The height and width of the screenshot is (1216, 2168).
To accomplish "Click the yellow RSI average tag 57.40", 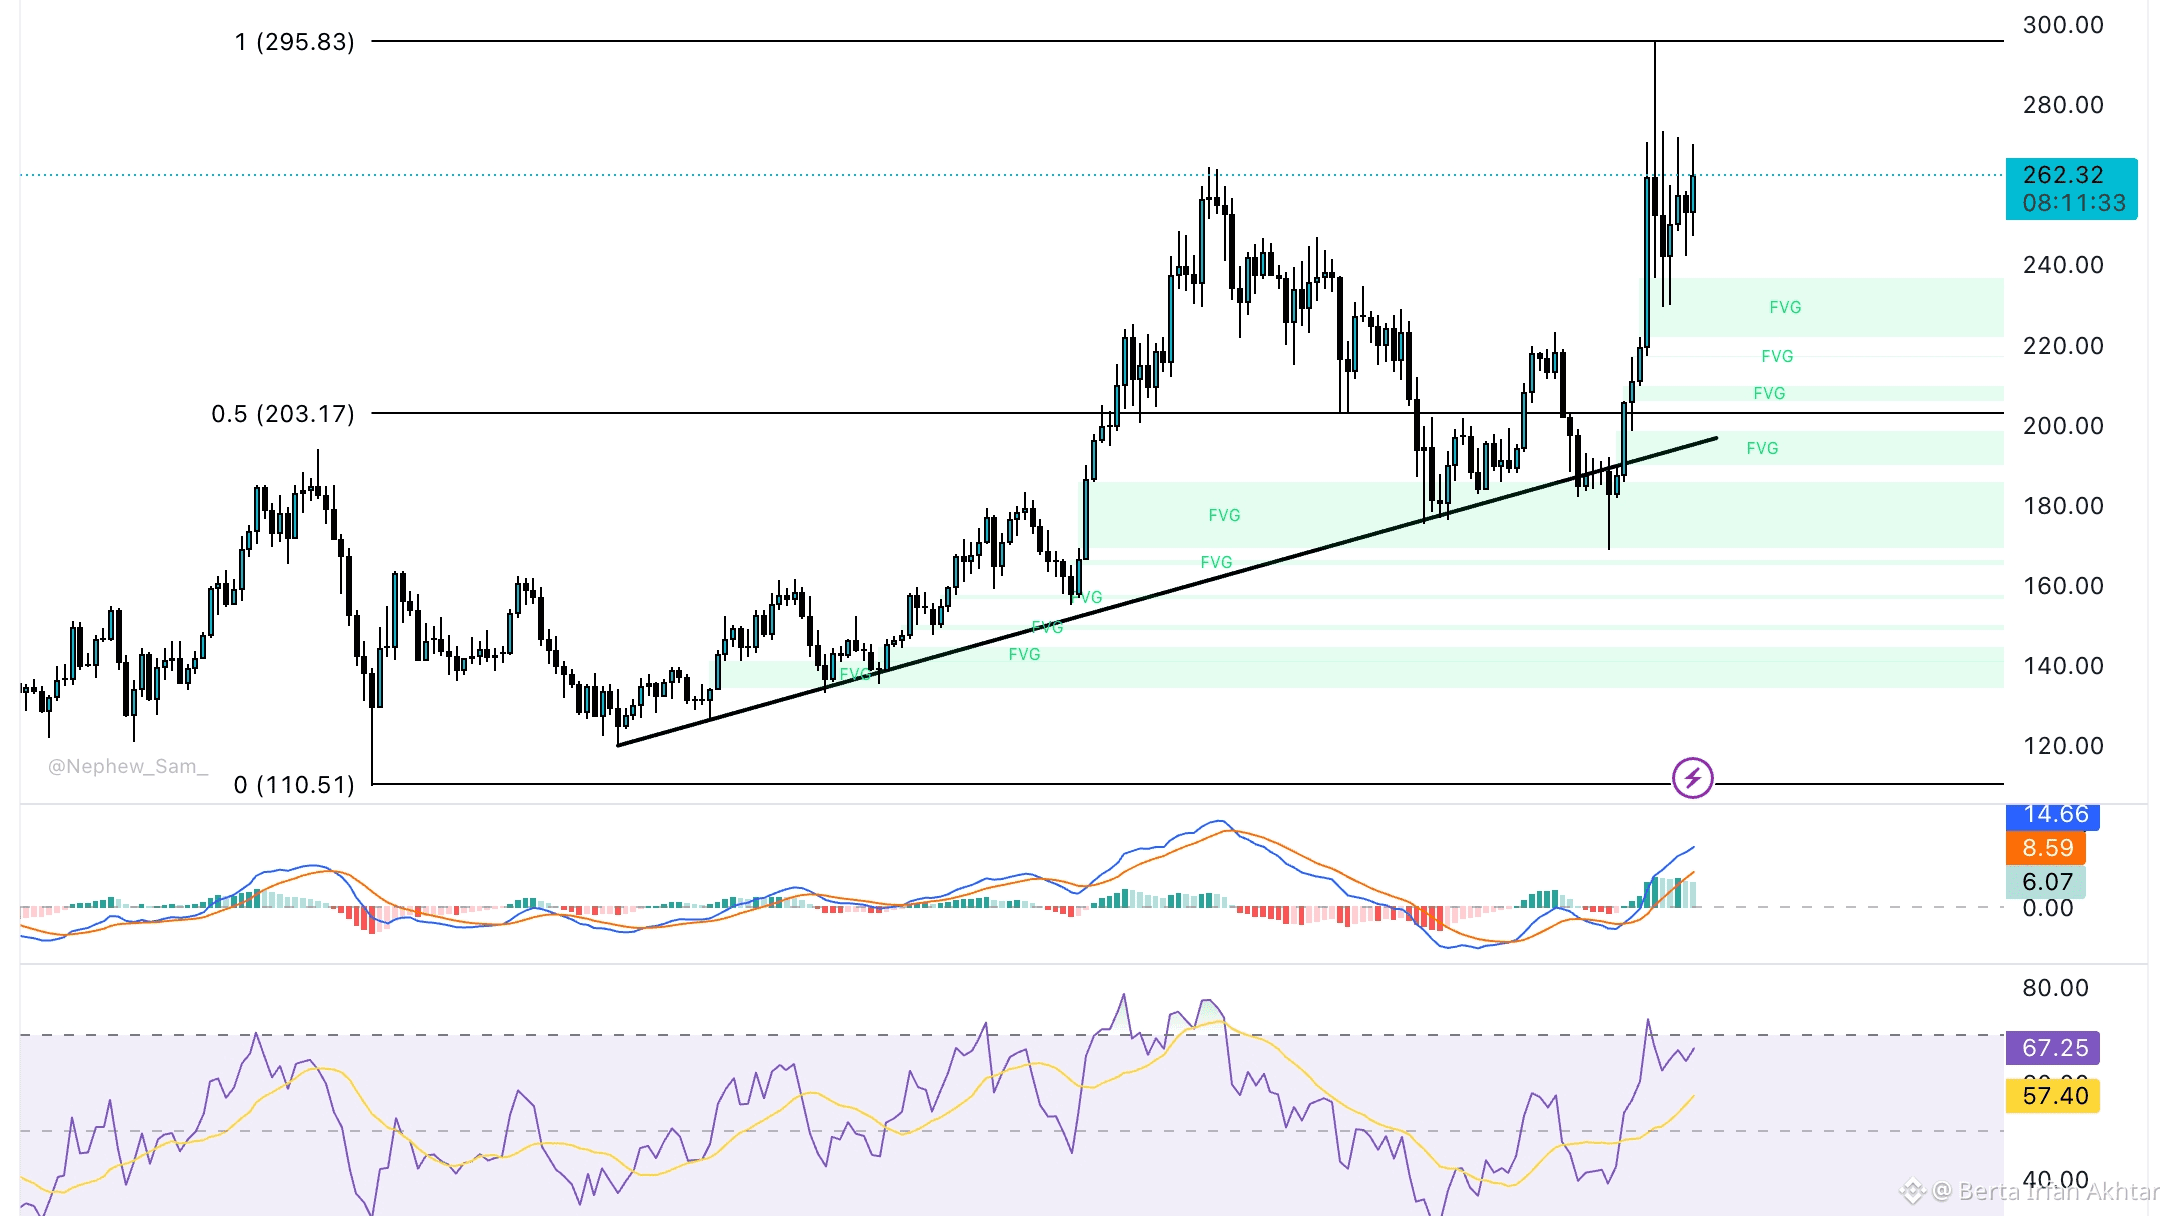I will pyautogui.click(x=2054, y=1096).
